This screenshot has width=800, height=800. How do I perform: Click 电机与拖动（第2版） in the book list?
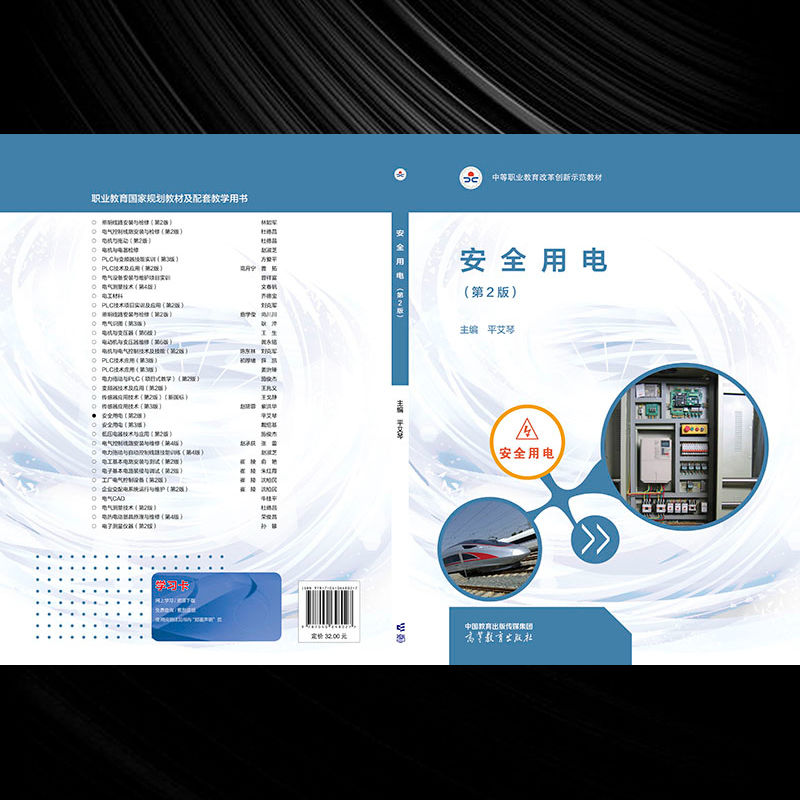click(x=126, y=241)
